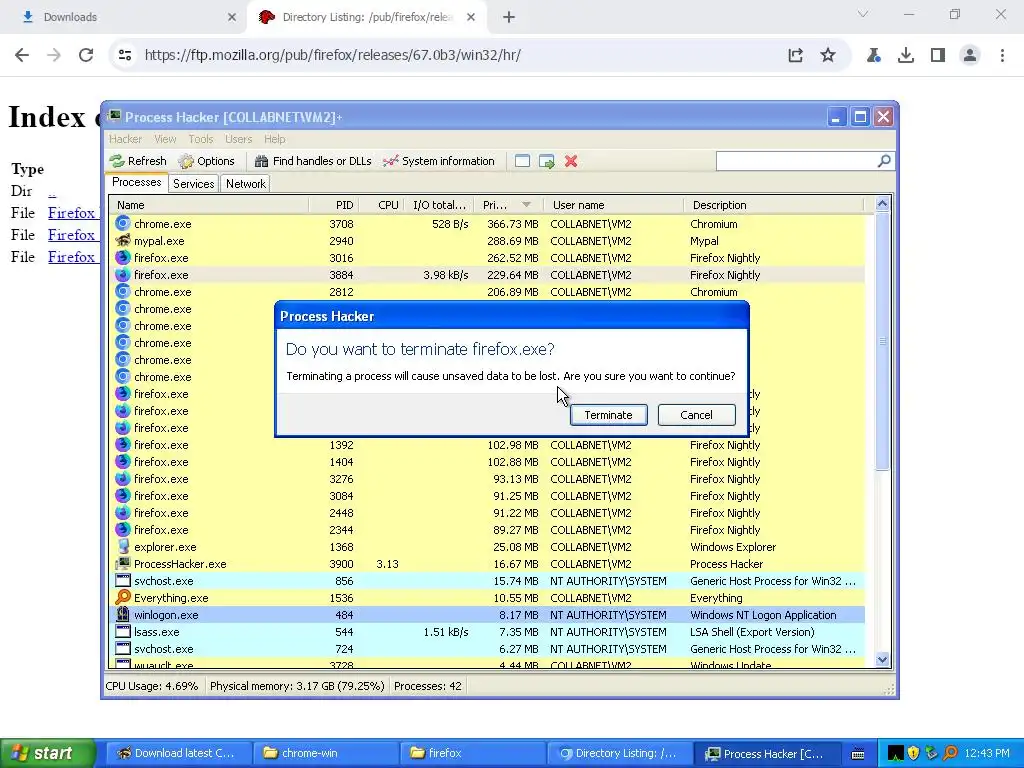Open System information window
The height and width of the screenshot is (768, 1024).
[439, 161]
